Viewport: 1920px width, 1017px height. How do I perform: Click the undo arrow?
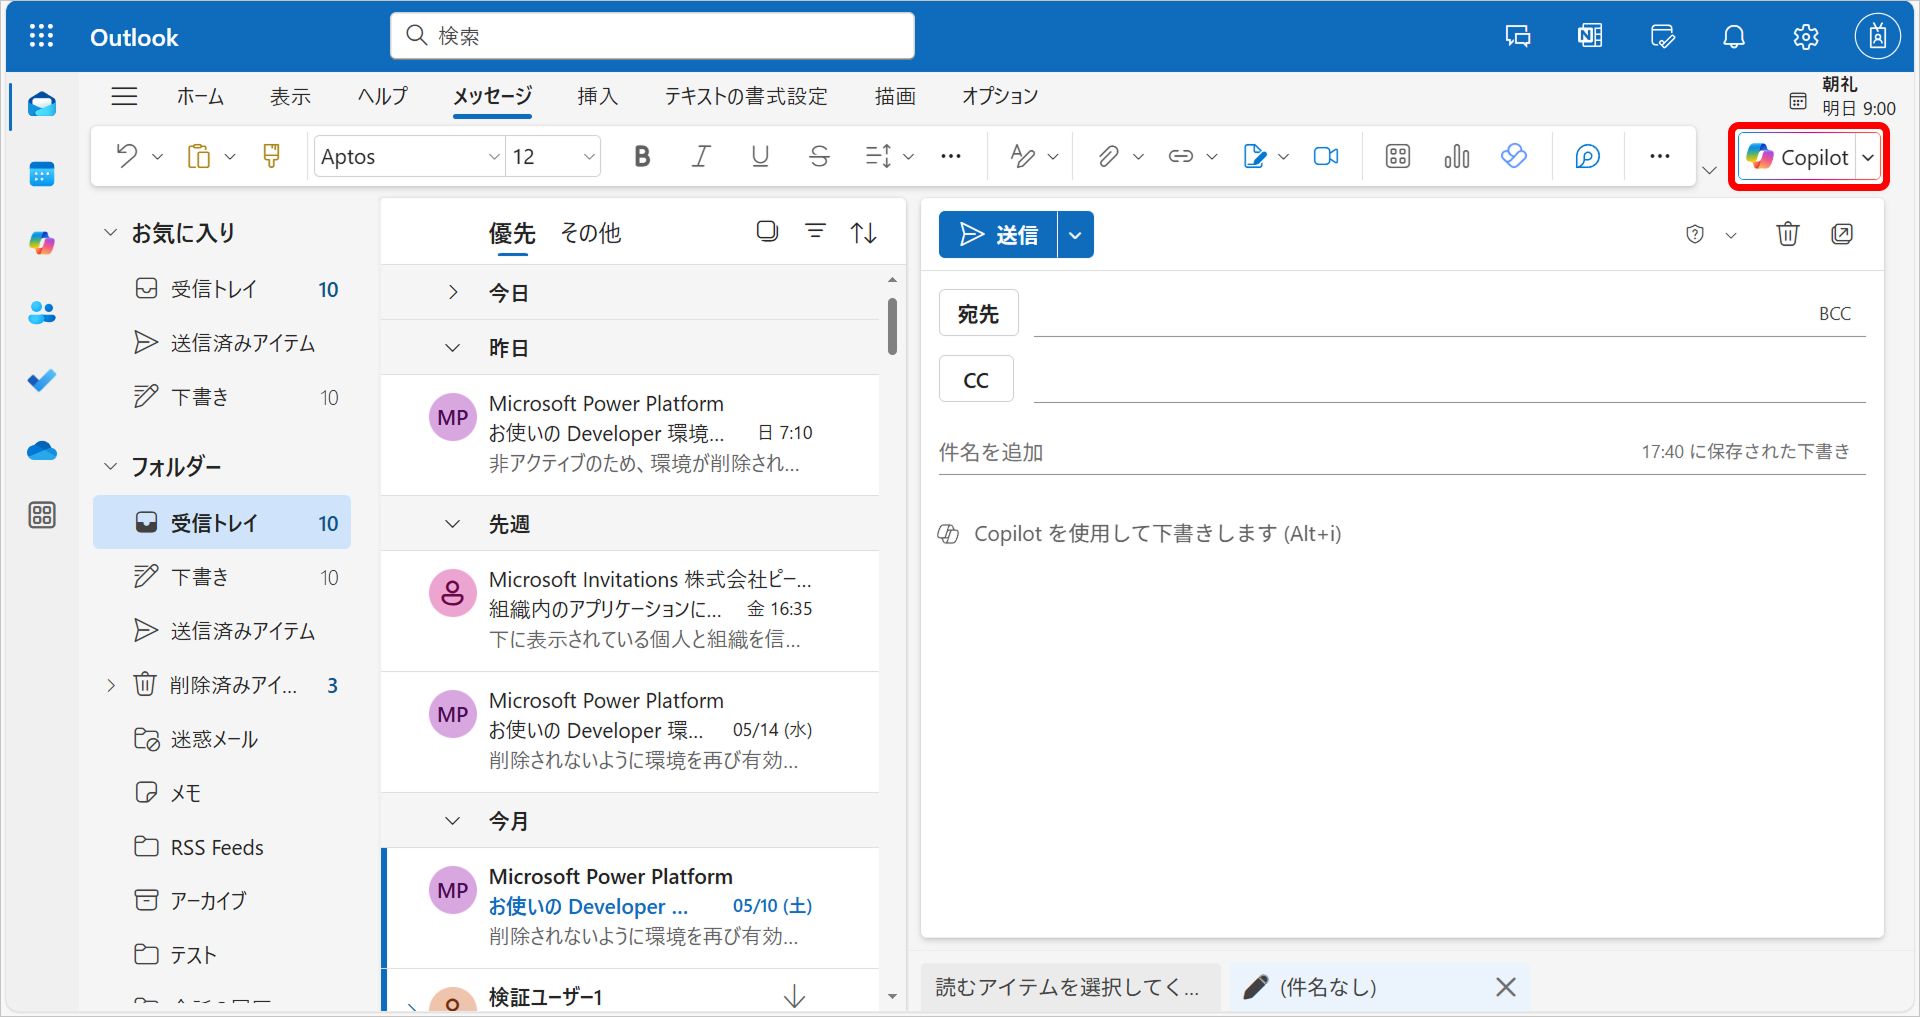coord(127,156)
